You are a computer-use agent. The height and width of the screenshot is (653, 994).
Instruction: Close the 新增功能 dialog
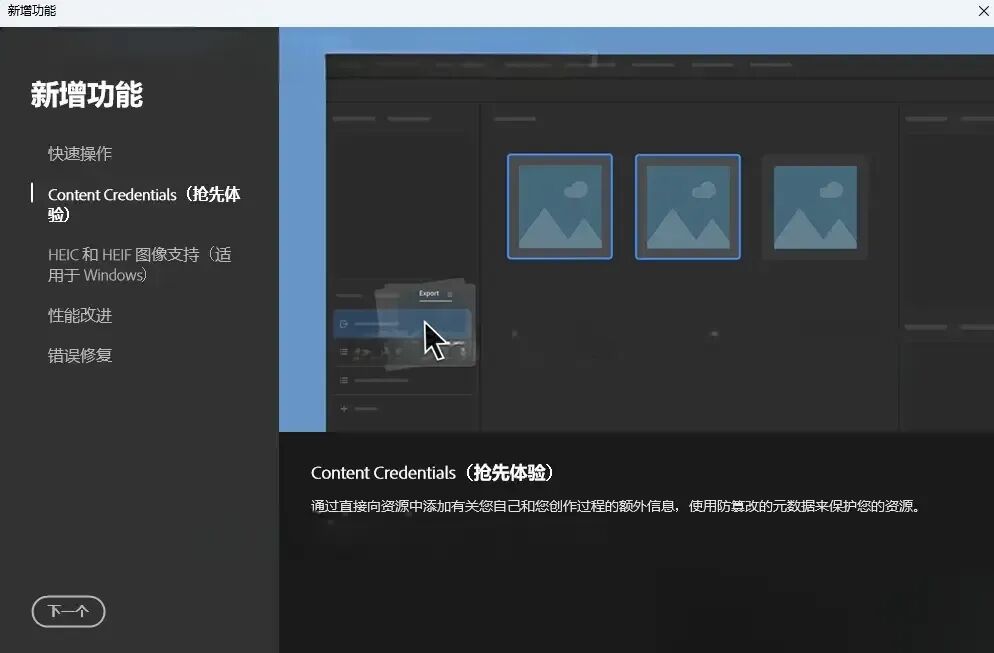pos(983,11)
